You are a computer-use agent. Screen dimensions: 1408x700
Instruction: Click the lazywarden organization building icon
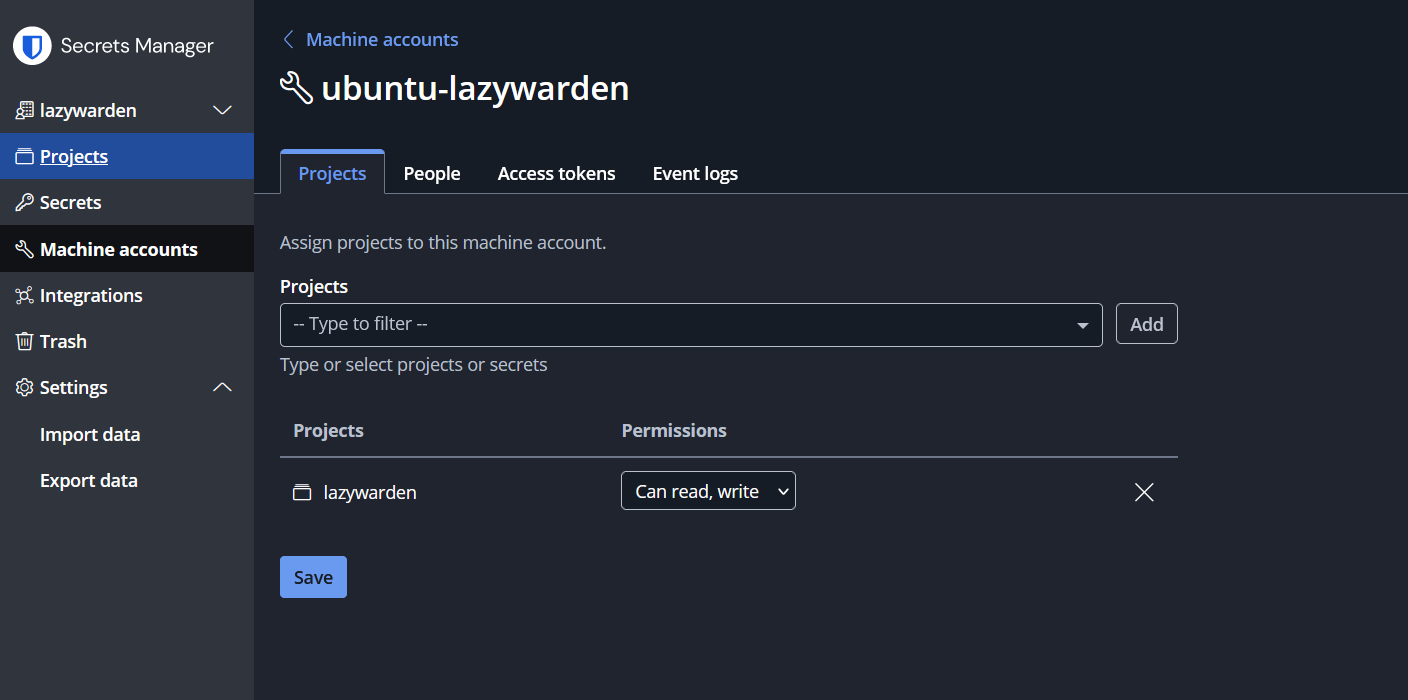[x=25, y=110]
